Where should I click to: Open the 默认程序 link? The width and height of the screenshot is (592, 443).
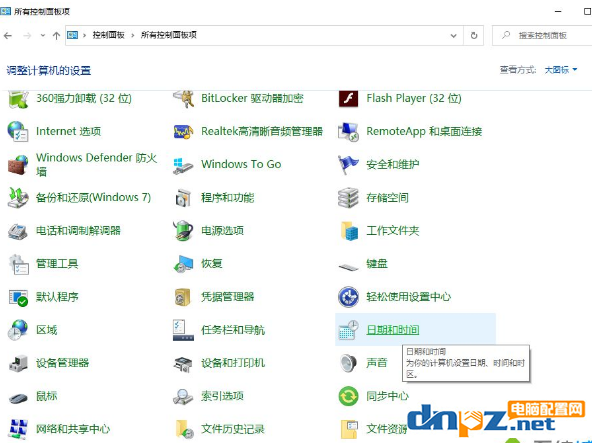[57, 297]
